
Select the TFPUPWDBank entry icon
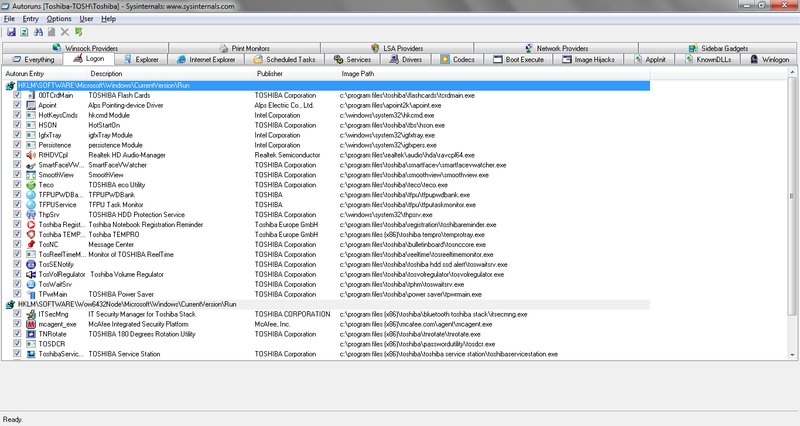click(x=31, y=195)
